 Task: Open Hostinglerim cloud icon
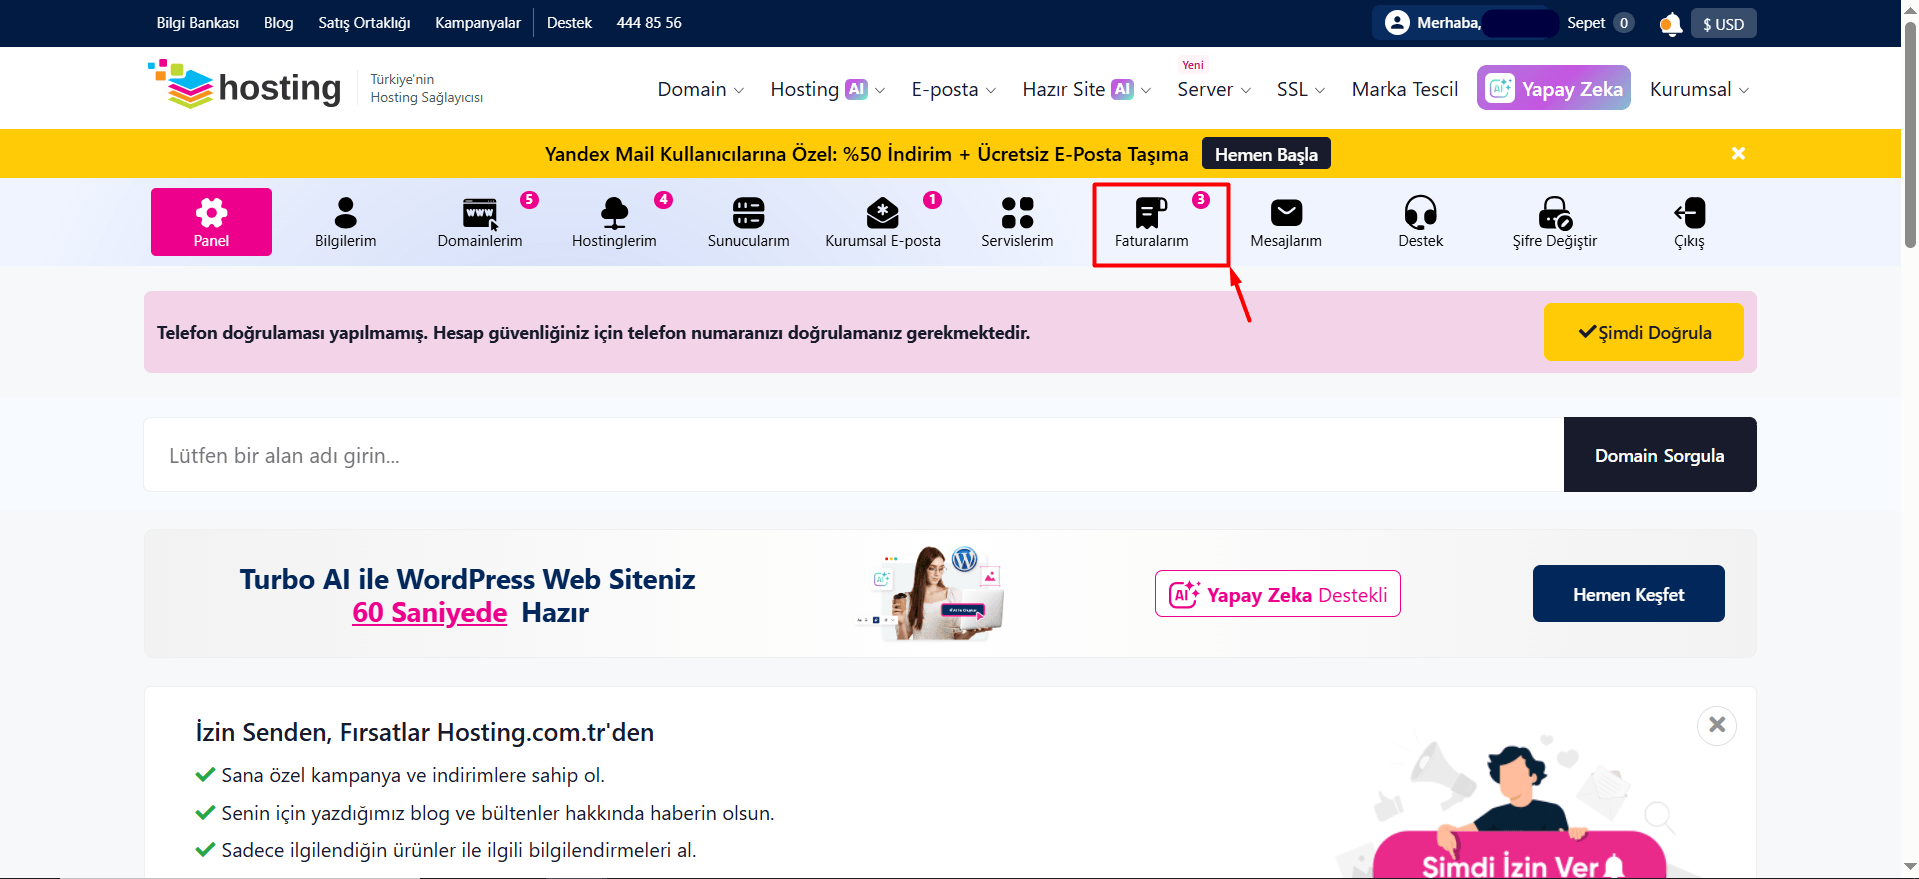[614, 212]
